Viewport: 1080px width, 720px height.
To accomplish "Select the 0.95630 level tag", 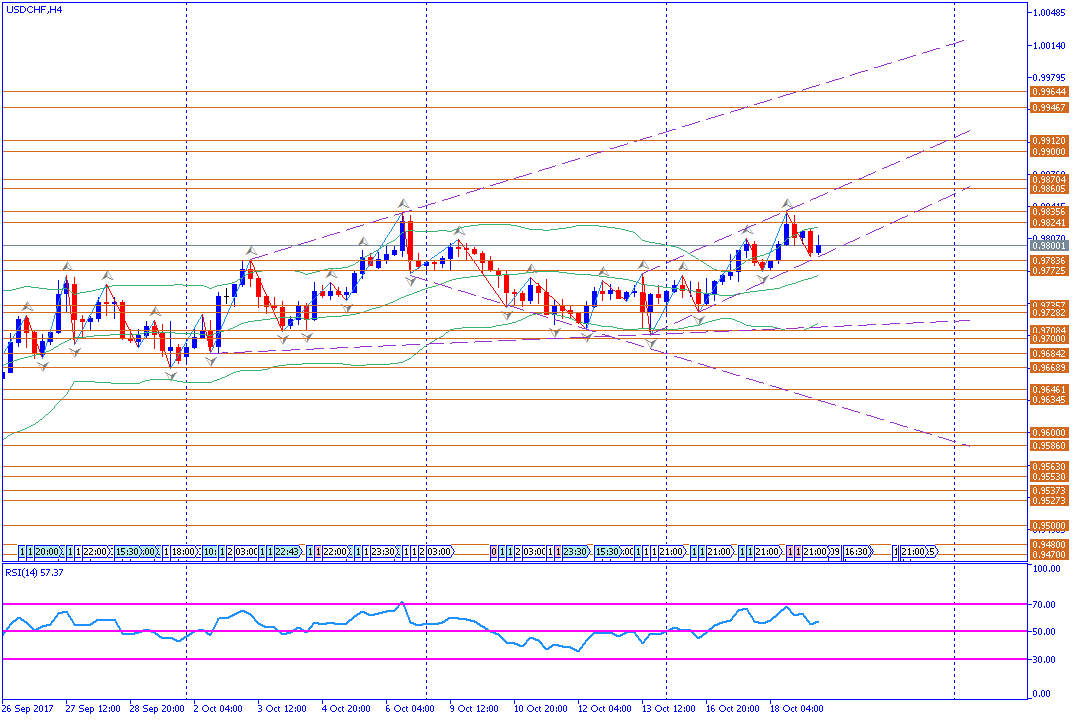I will tap(1049, 467).
